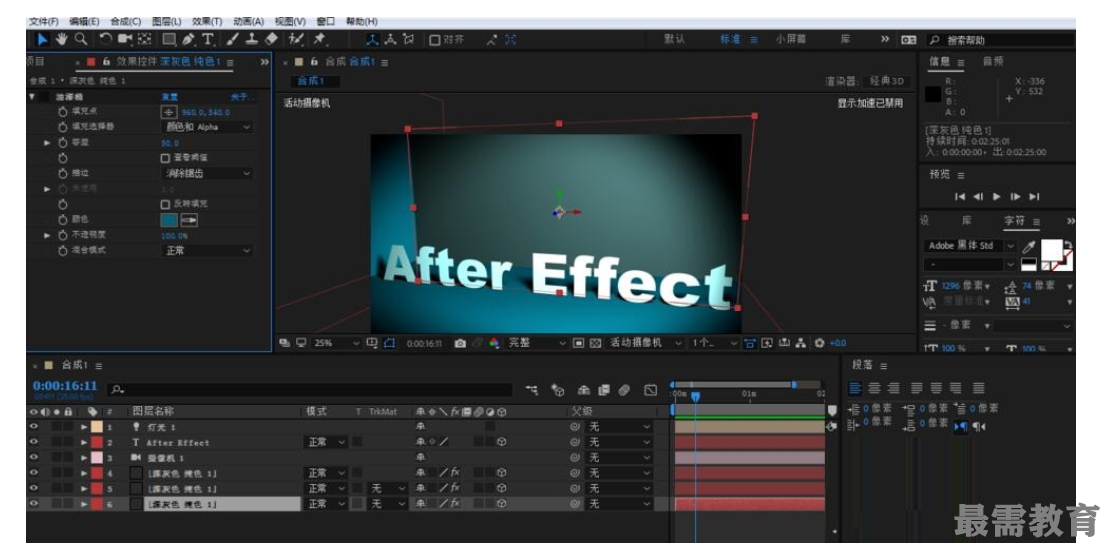Enable the 反转填充 checkbox
1106x560 pixels.
click(x=165, y=205)
